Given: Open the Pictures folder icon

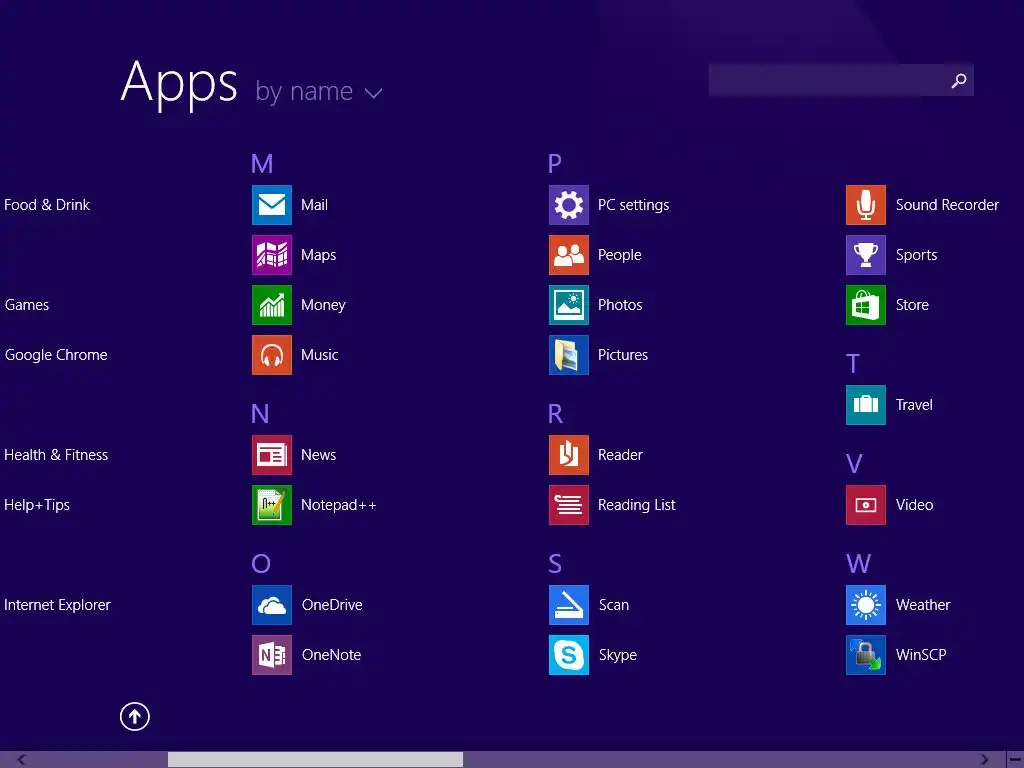Looking at the screenshot, I should (x=569, y=355).
